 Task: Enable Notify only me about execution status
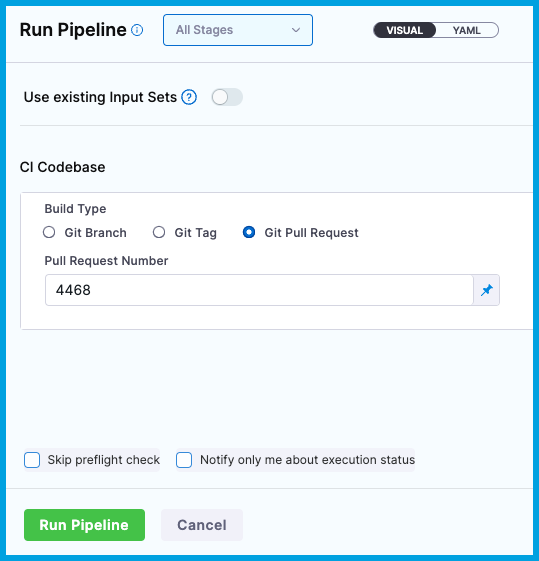click(184, 460)
